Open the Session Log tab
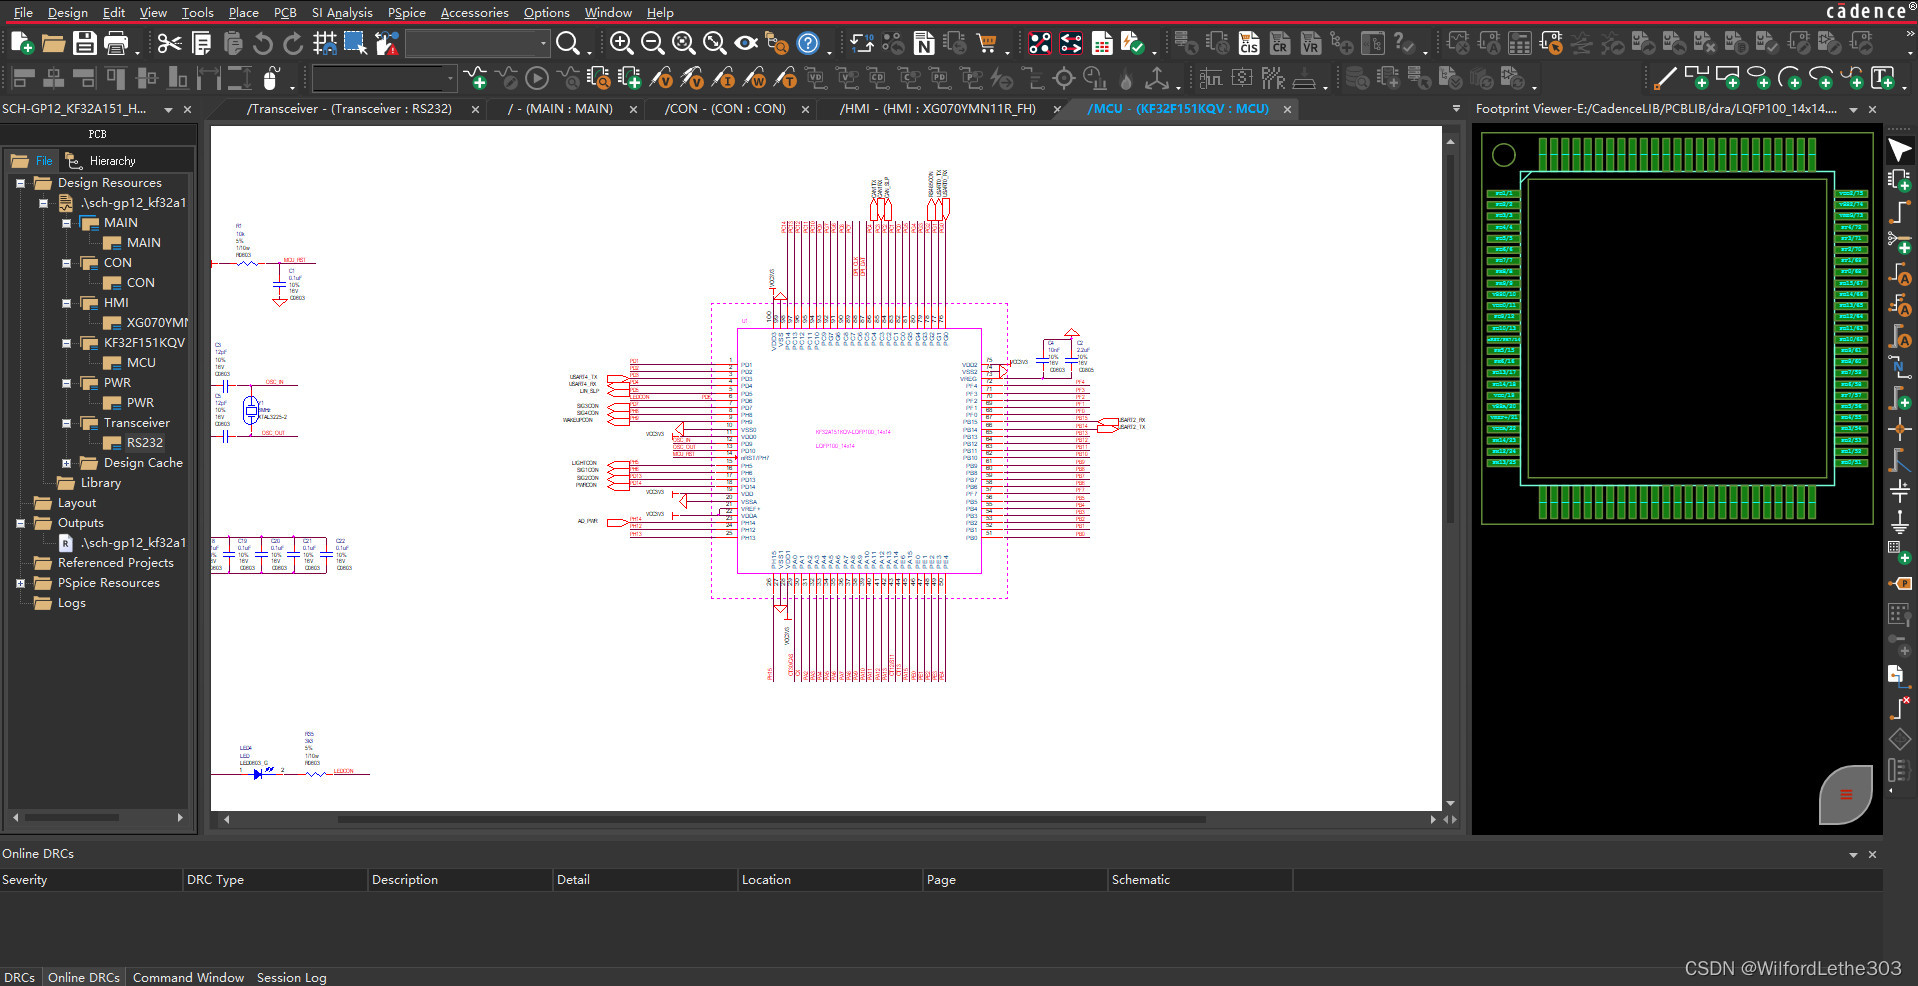1918x986 pixels. 291,977
